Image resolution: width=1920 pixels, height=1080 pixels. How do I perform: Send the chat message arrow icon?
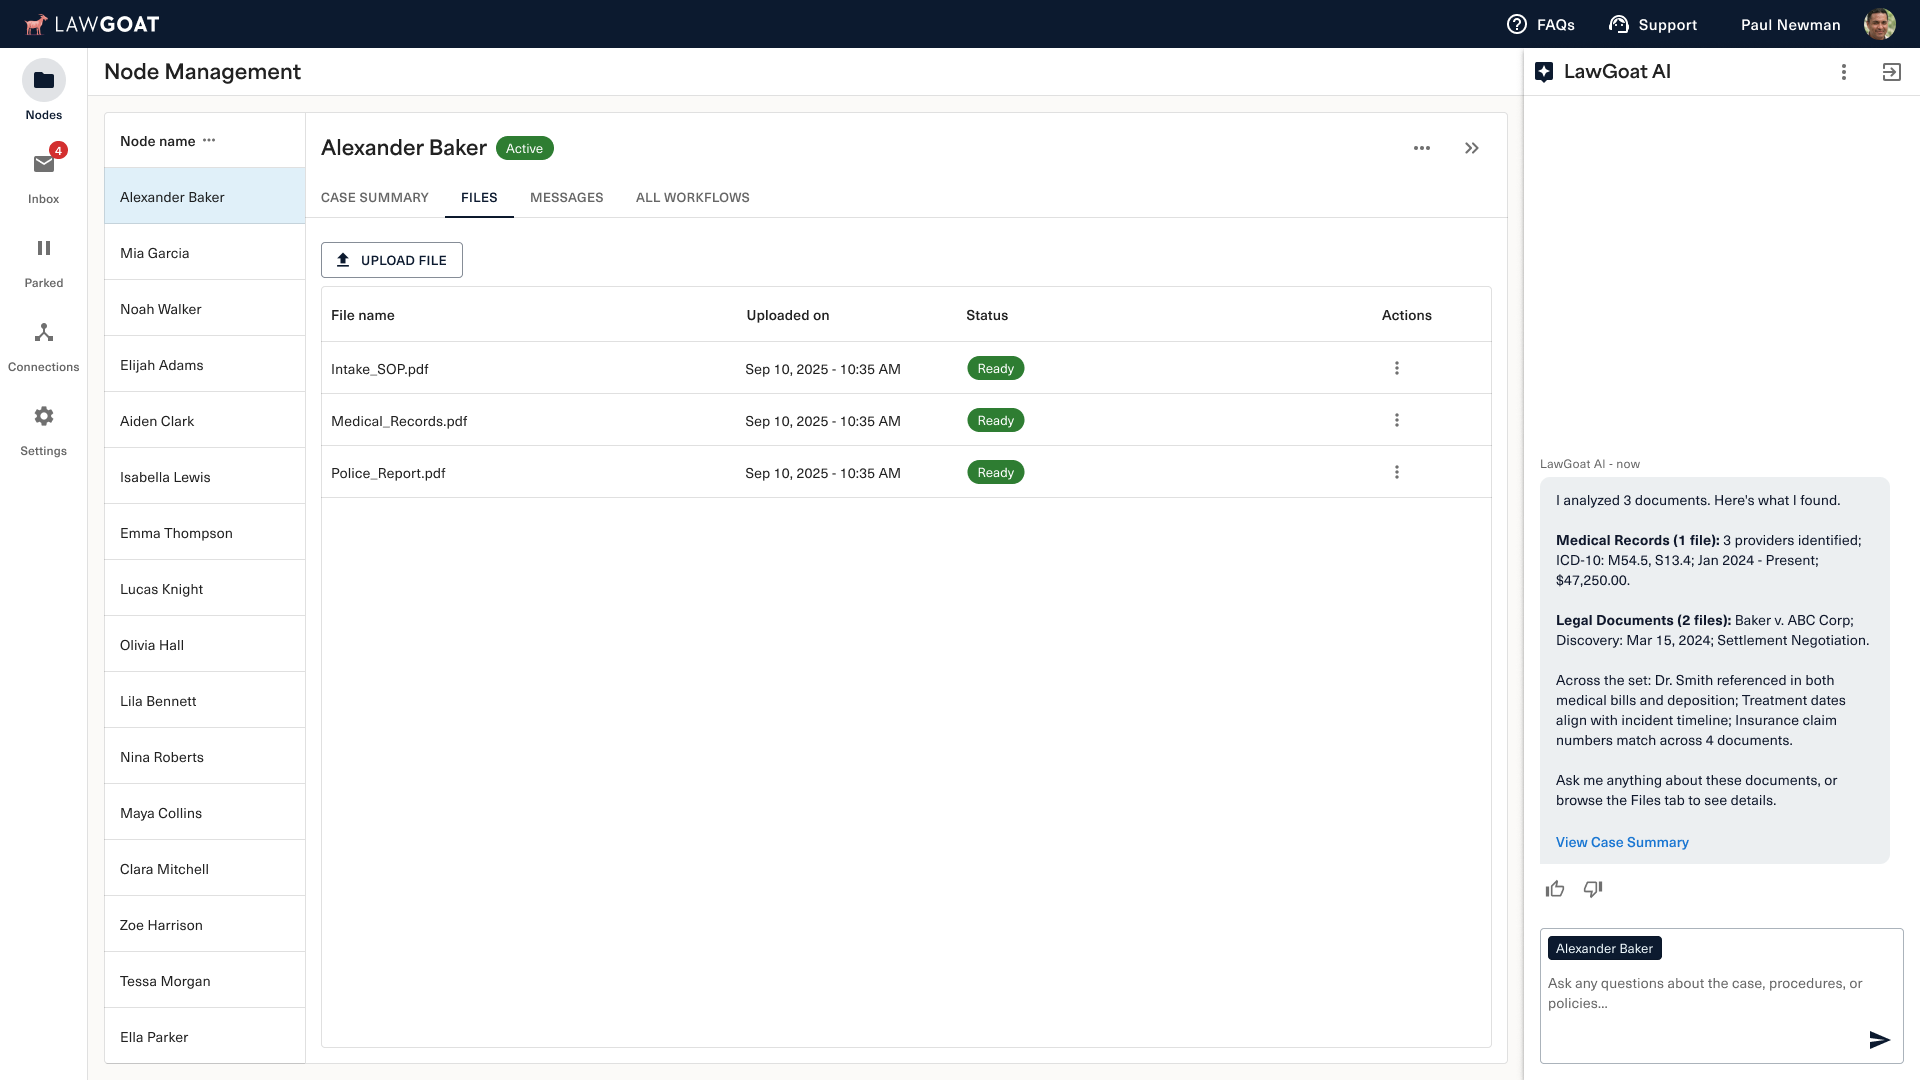[x=1879, y=1040]
